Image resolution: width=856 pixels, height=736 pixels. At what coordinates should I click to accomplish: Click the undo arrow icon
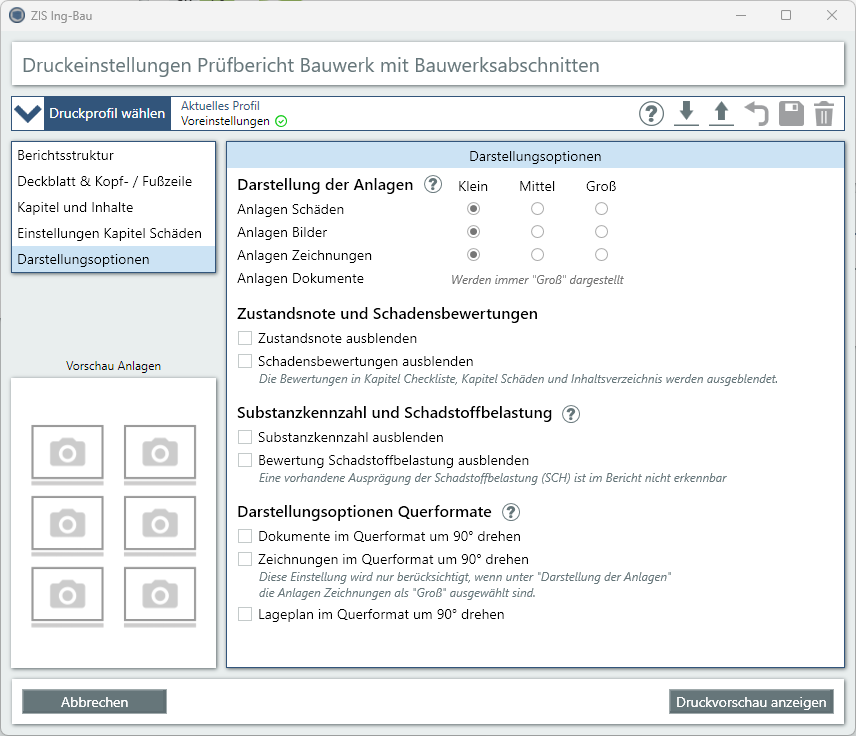(x=756, y=114)
